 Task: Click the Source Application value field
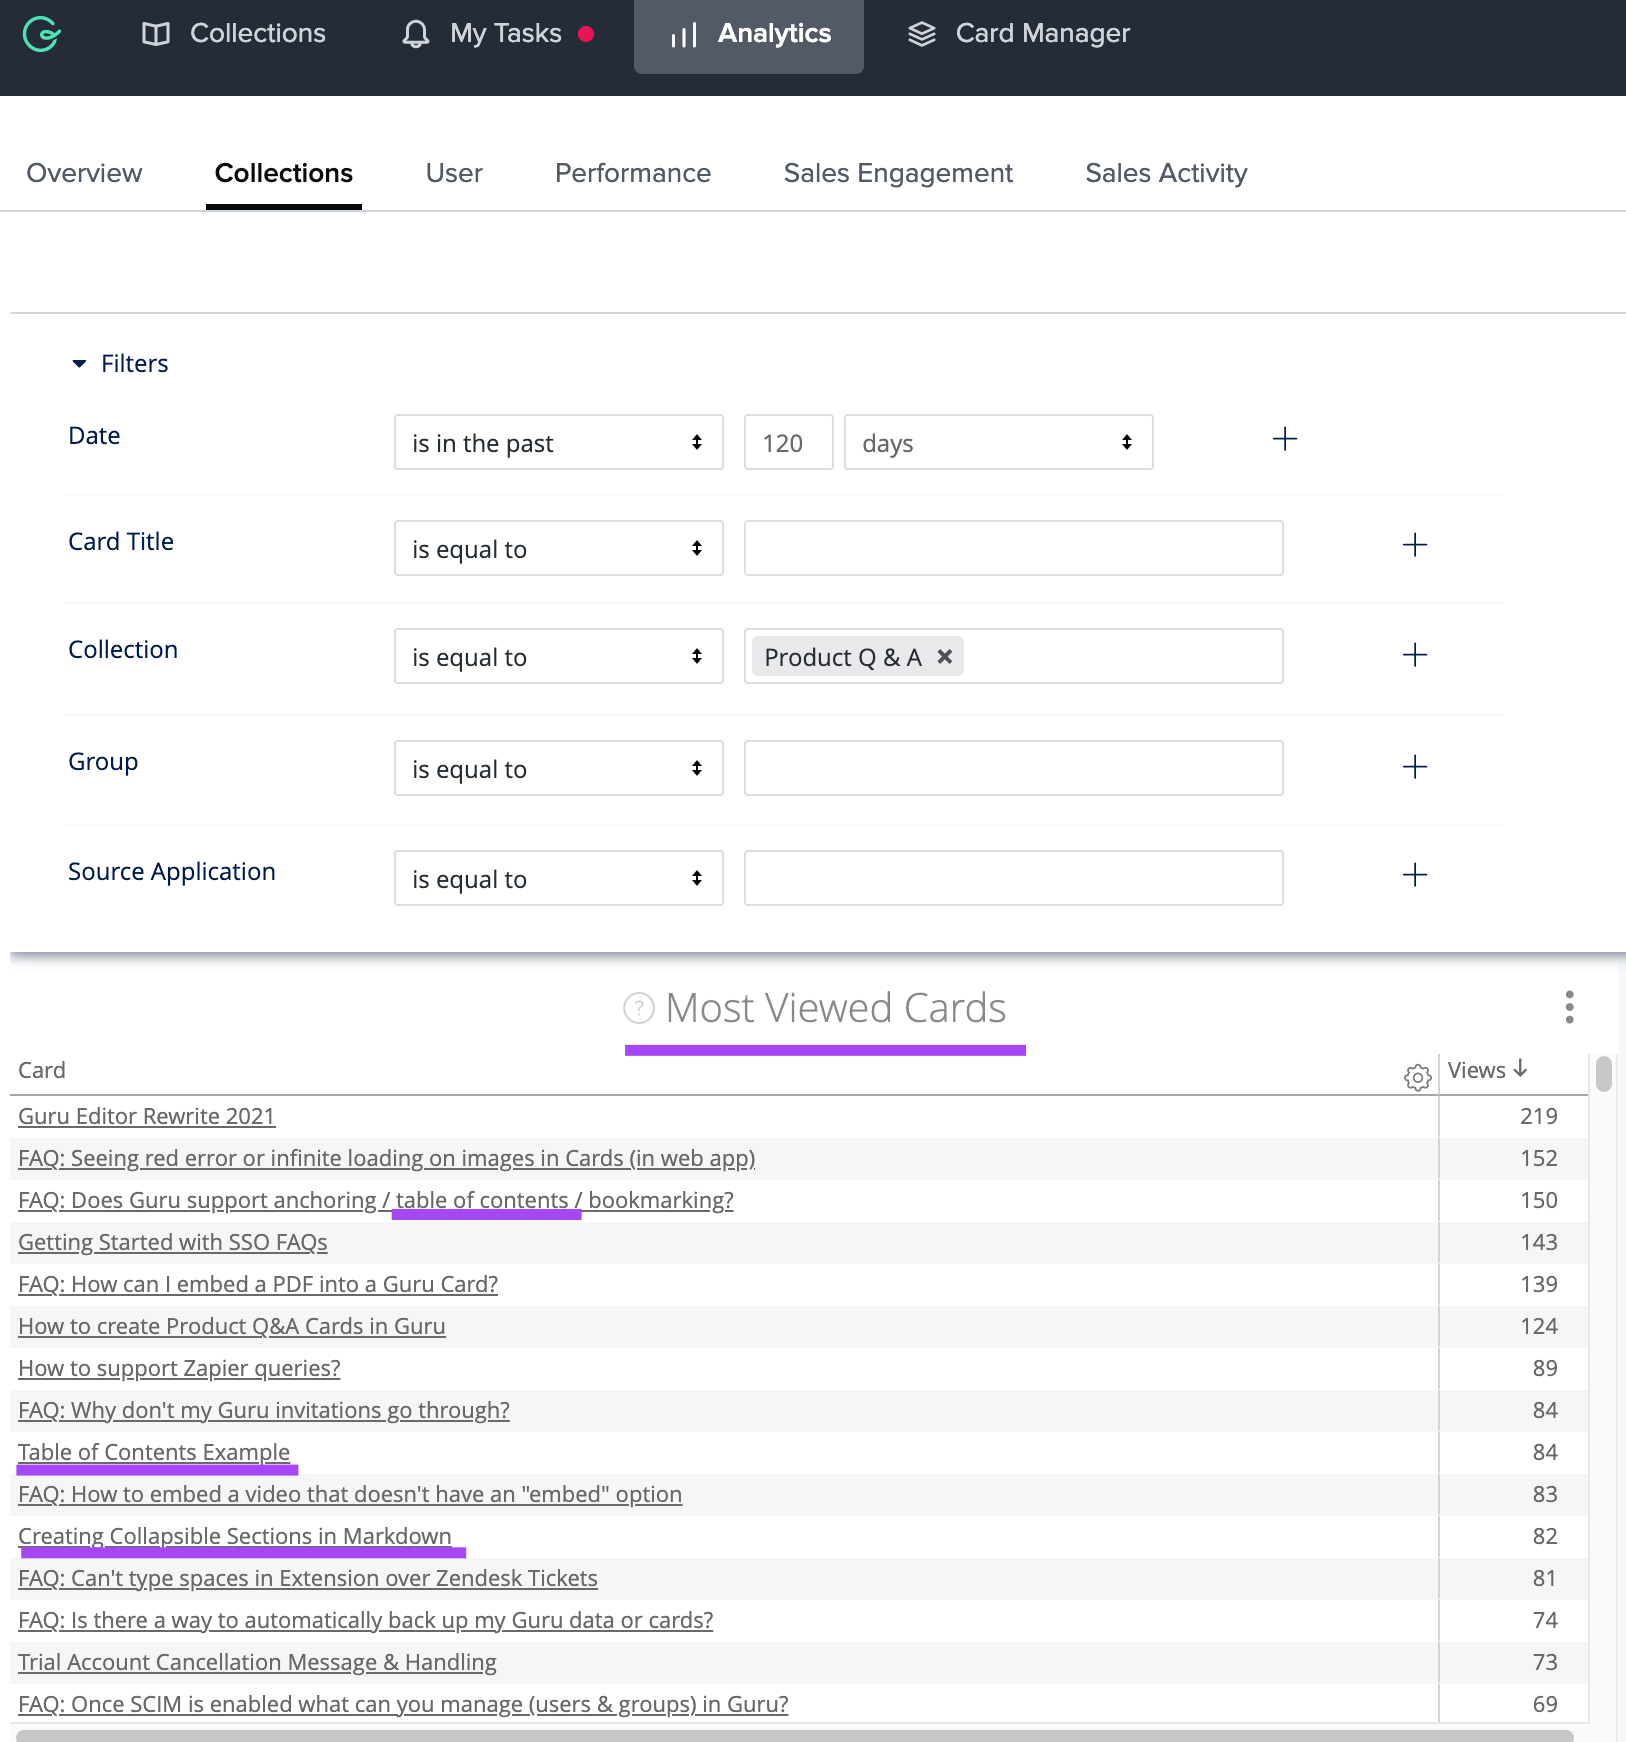[1013, 878]
